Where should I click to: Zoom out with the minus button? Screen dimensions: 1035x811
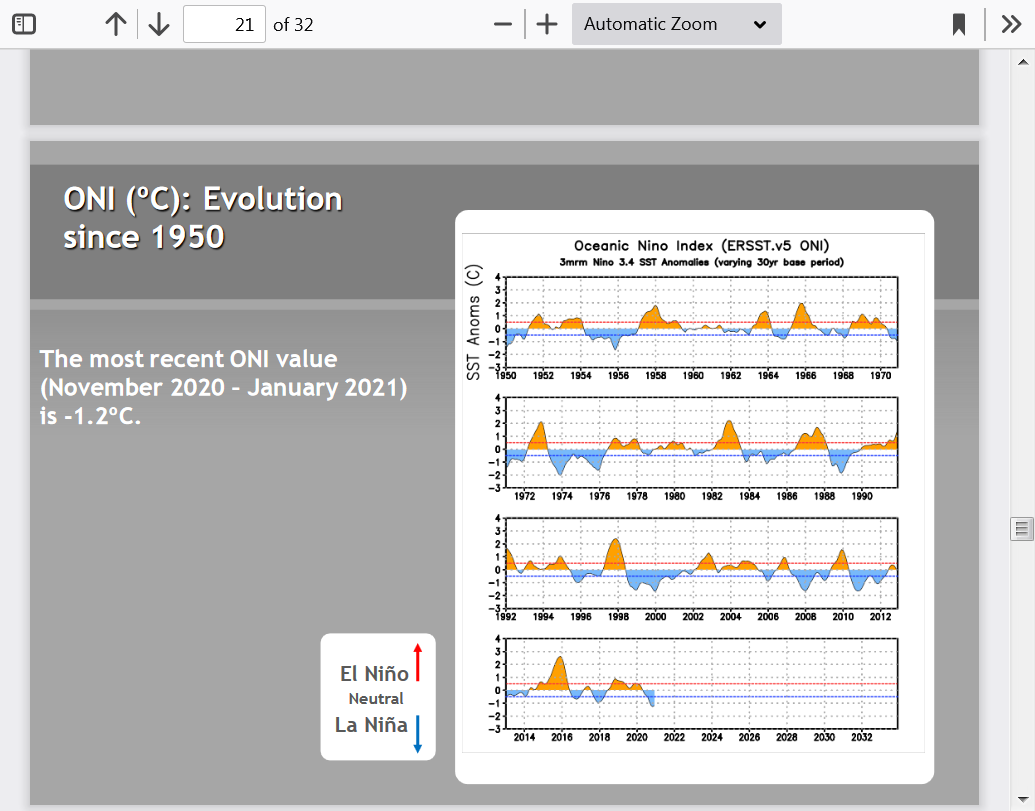503,24
